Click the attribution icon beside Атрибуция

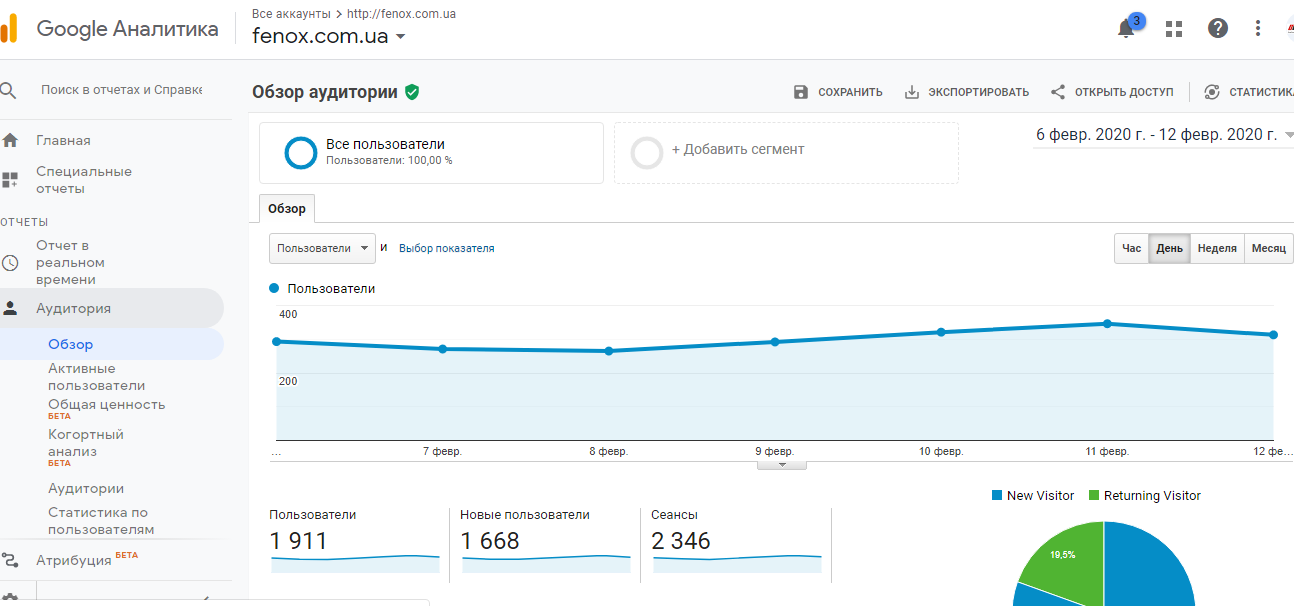[x=10, y=560]
